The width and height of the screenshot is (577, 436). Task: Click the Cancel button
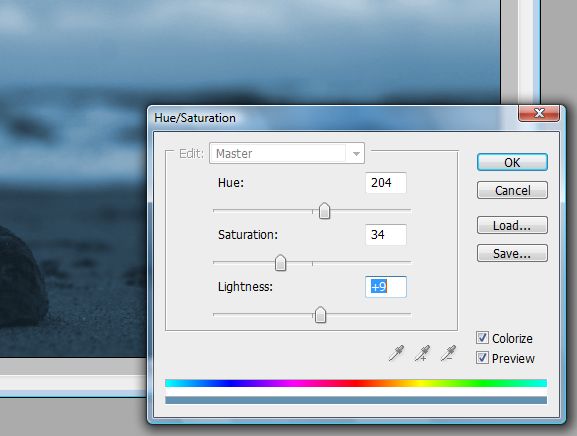point(512,190)
